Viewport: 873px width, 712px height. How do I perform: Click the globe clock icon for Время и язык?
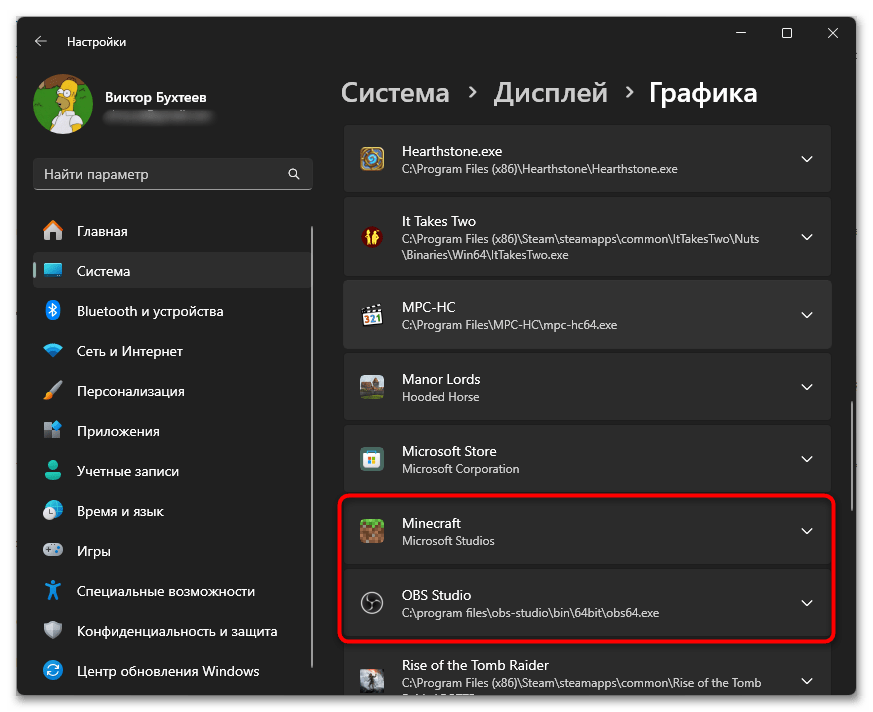click(x=53, y=510)
